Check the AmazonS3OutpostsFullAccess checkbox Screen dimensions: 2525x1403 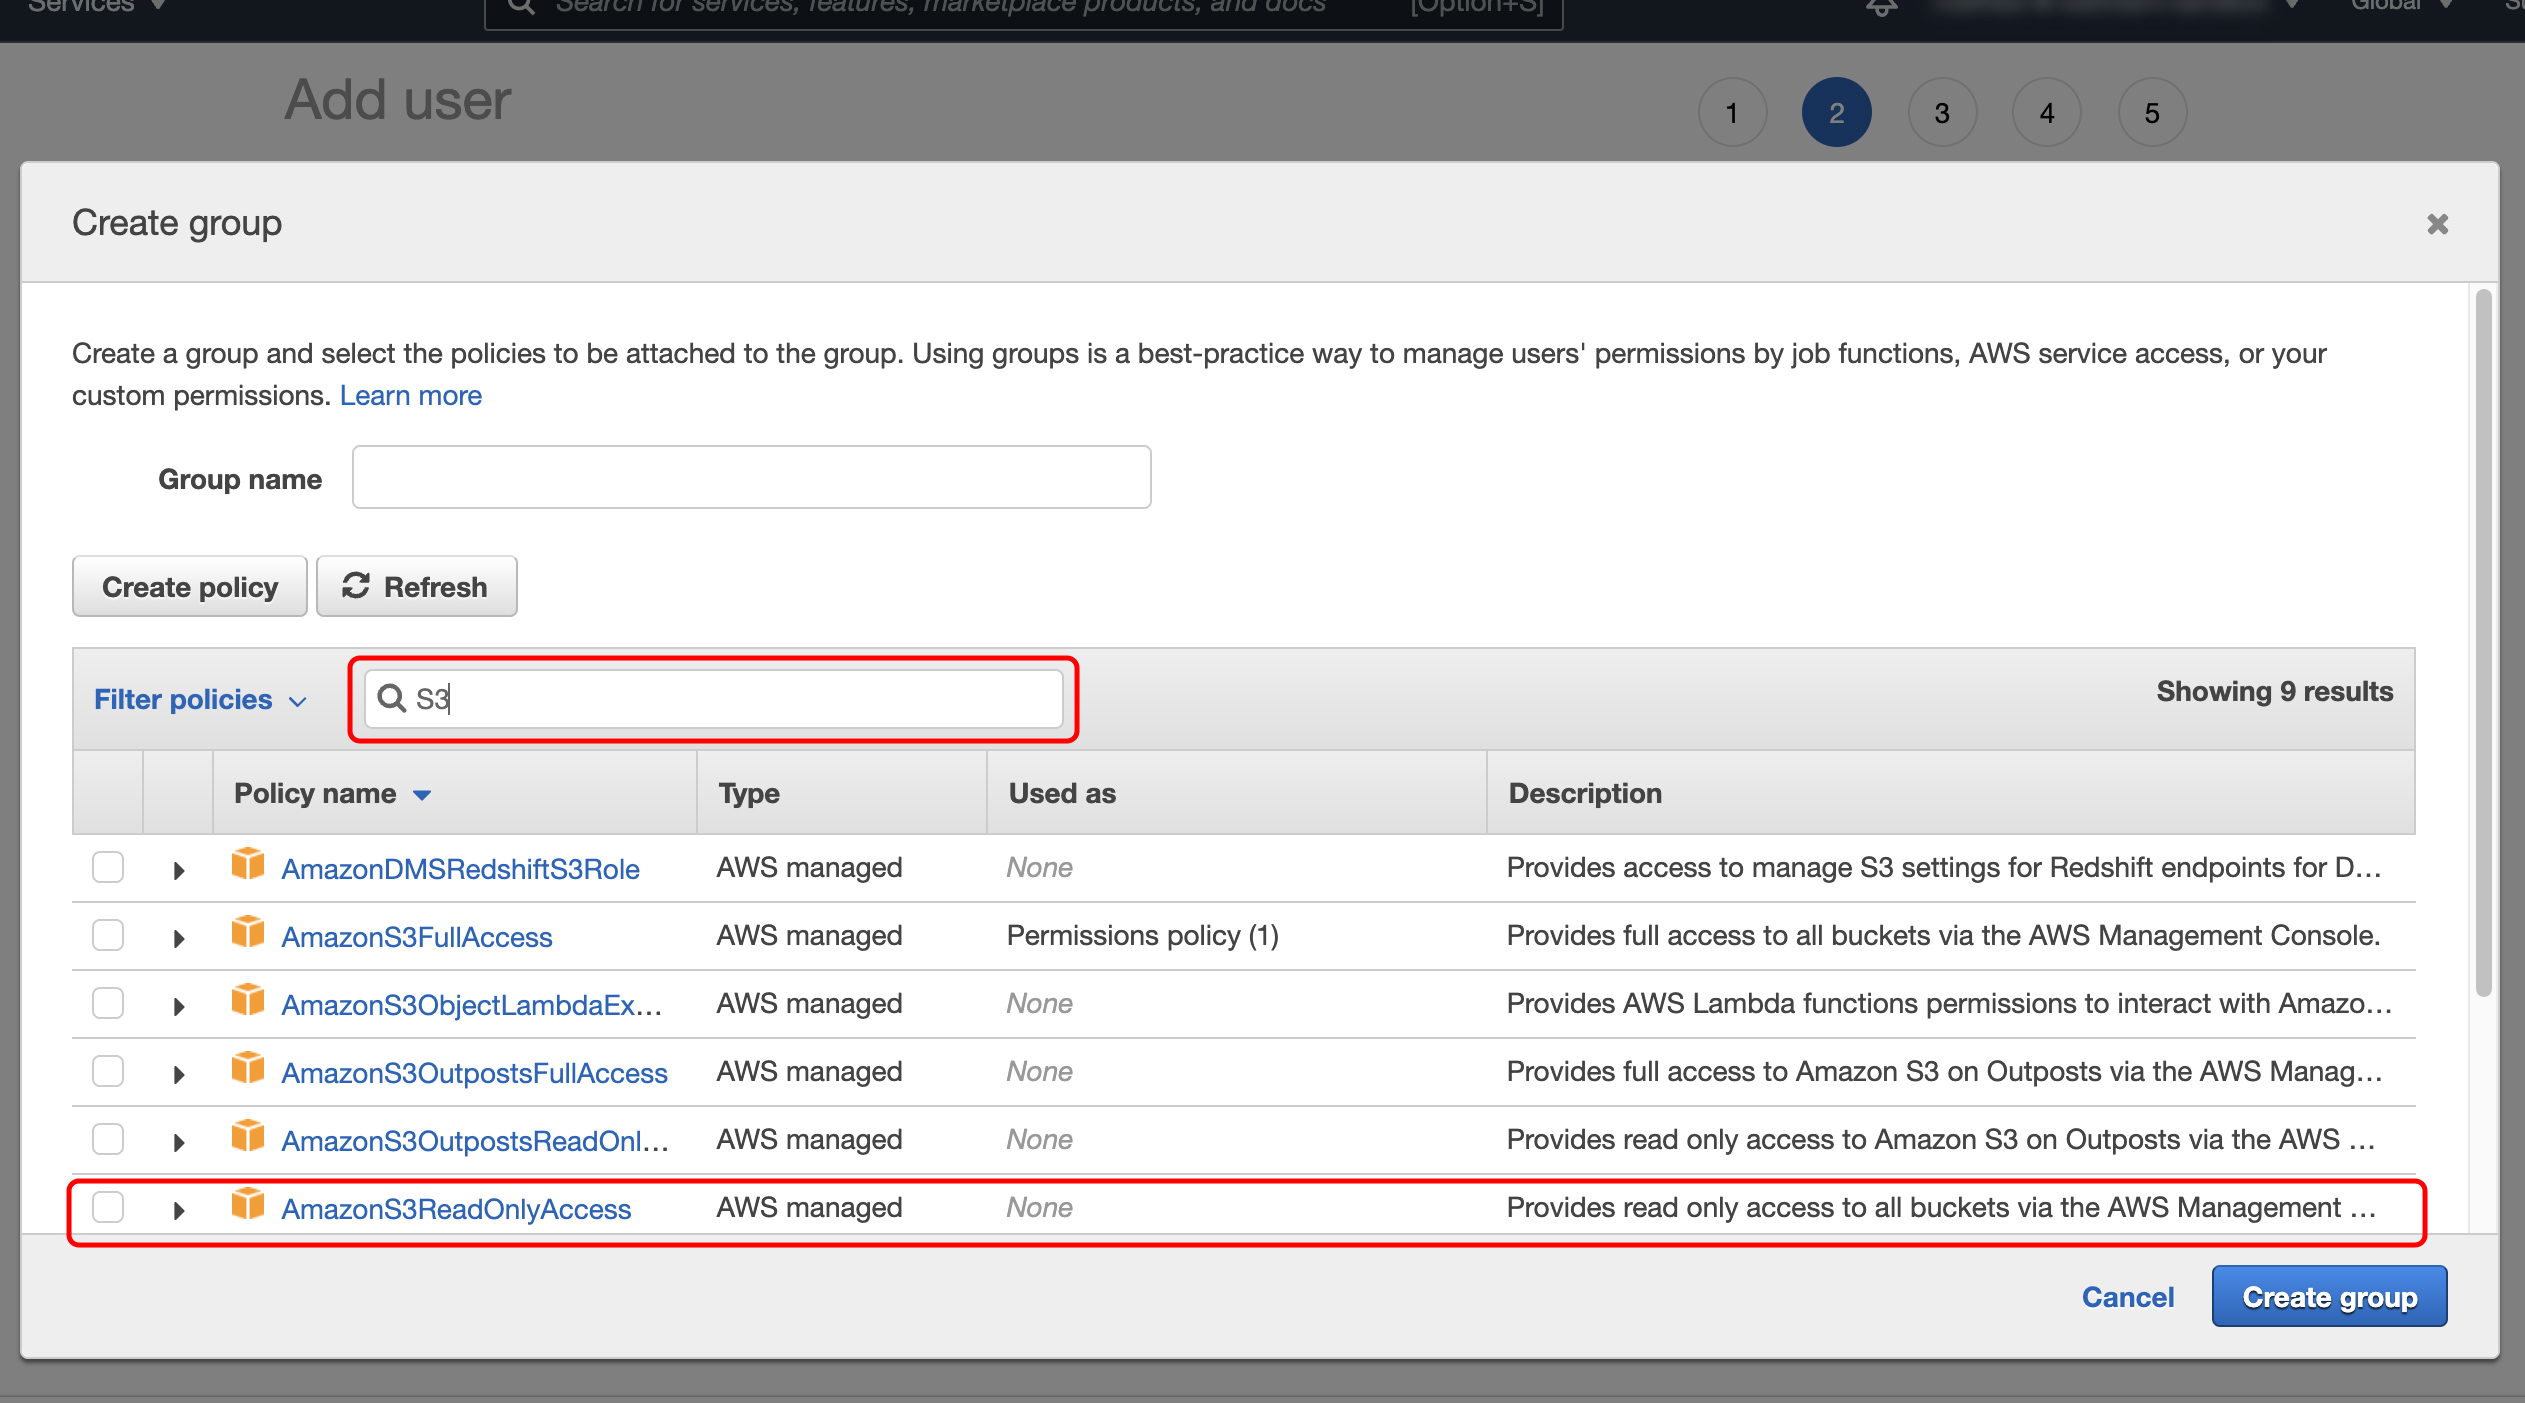tap(108, 1071)
